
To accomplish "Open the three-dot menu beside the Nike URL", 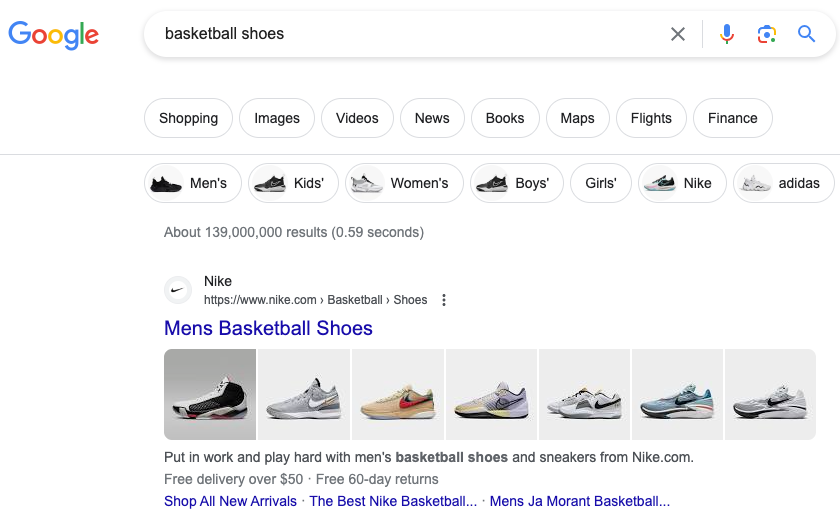I will (x=444, y=300).
